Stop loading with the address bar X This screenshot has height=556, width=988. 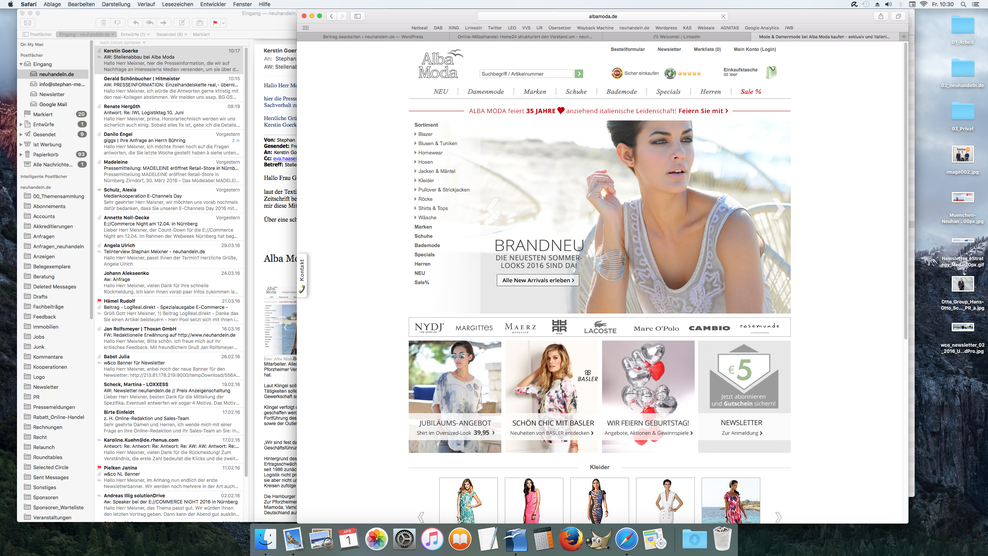(x=723, y=16)
